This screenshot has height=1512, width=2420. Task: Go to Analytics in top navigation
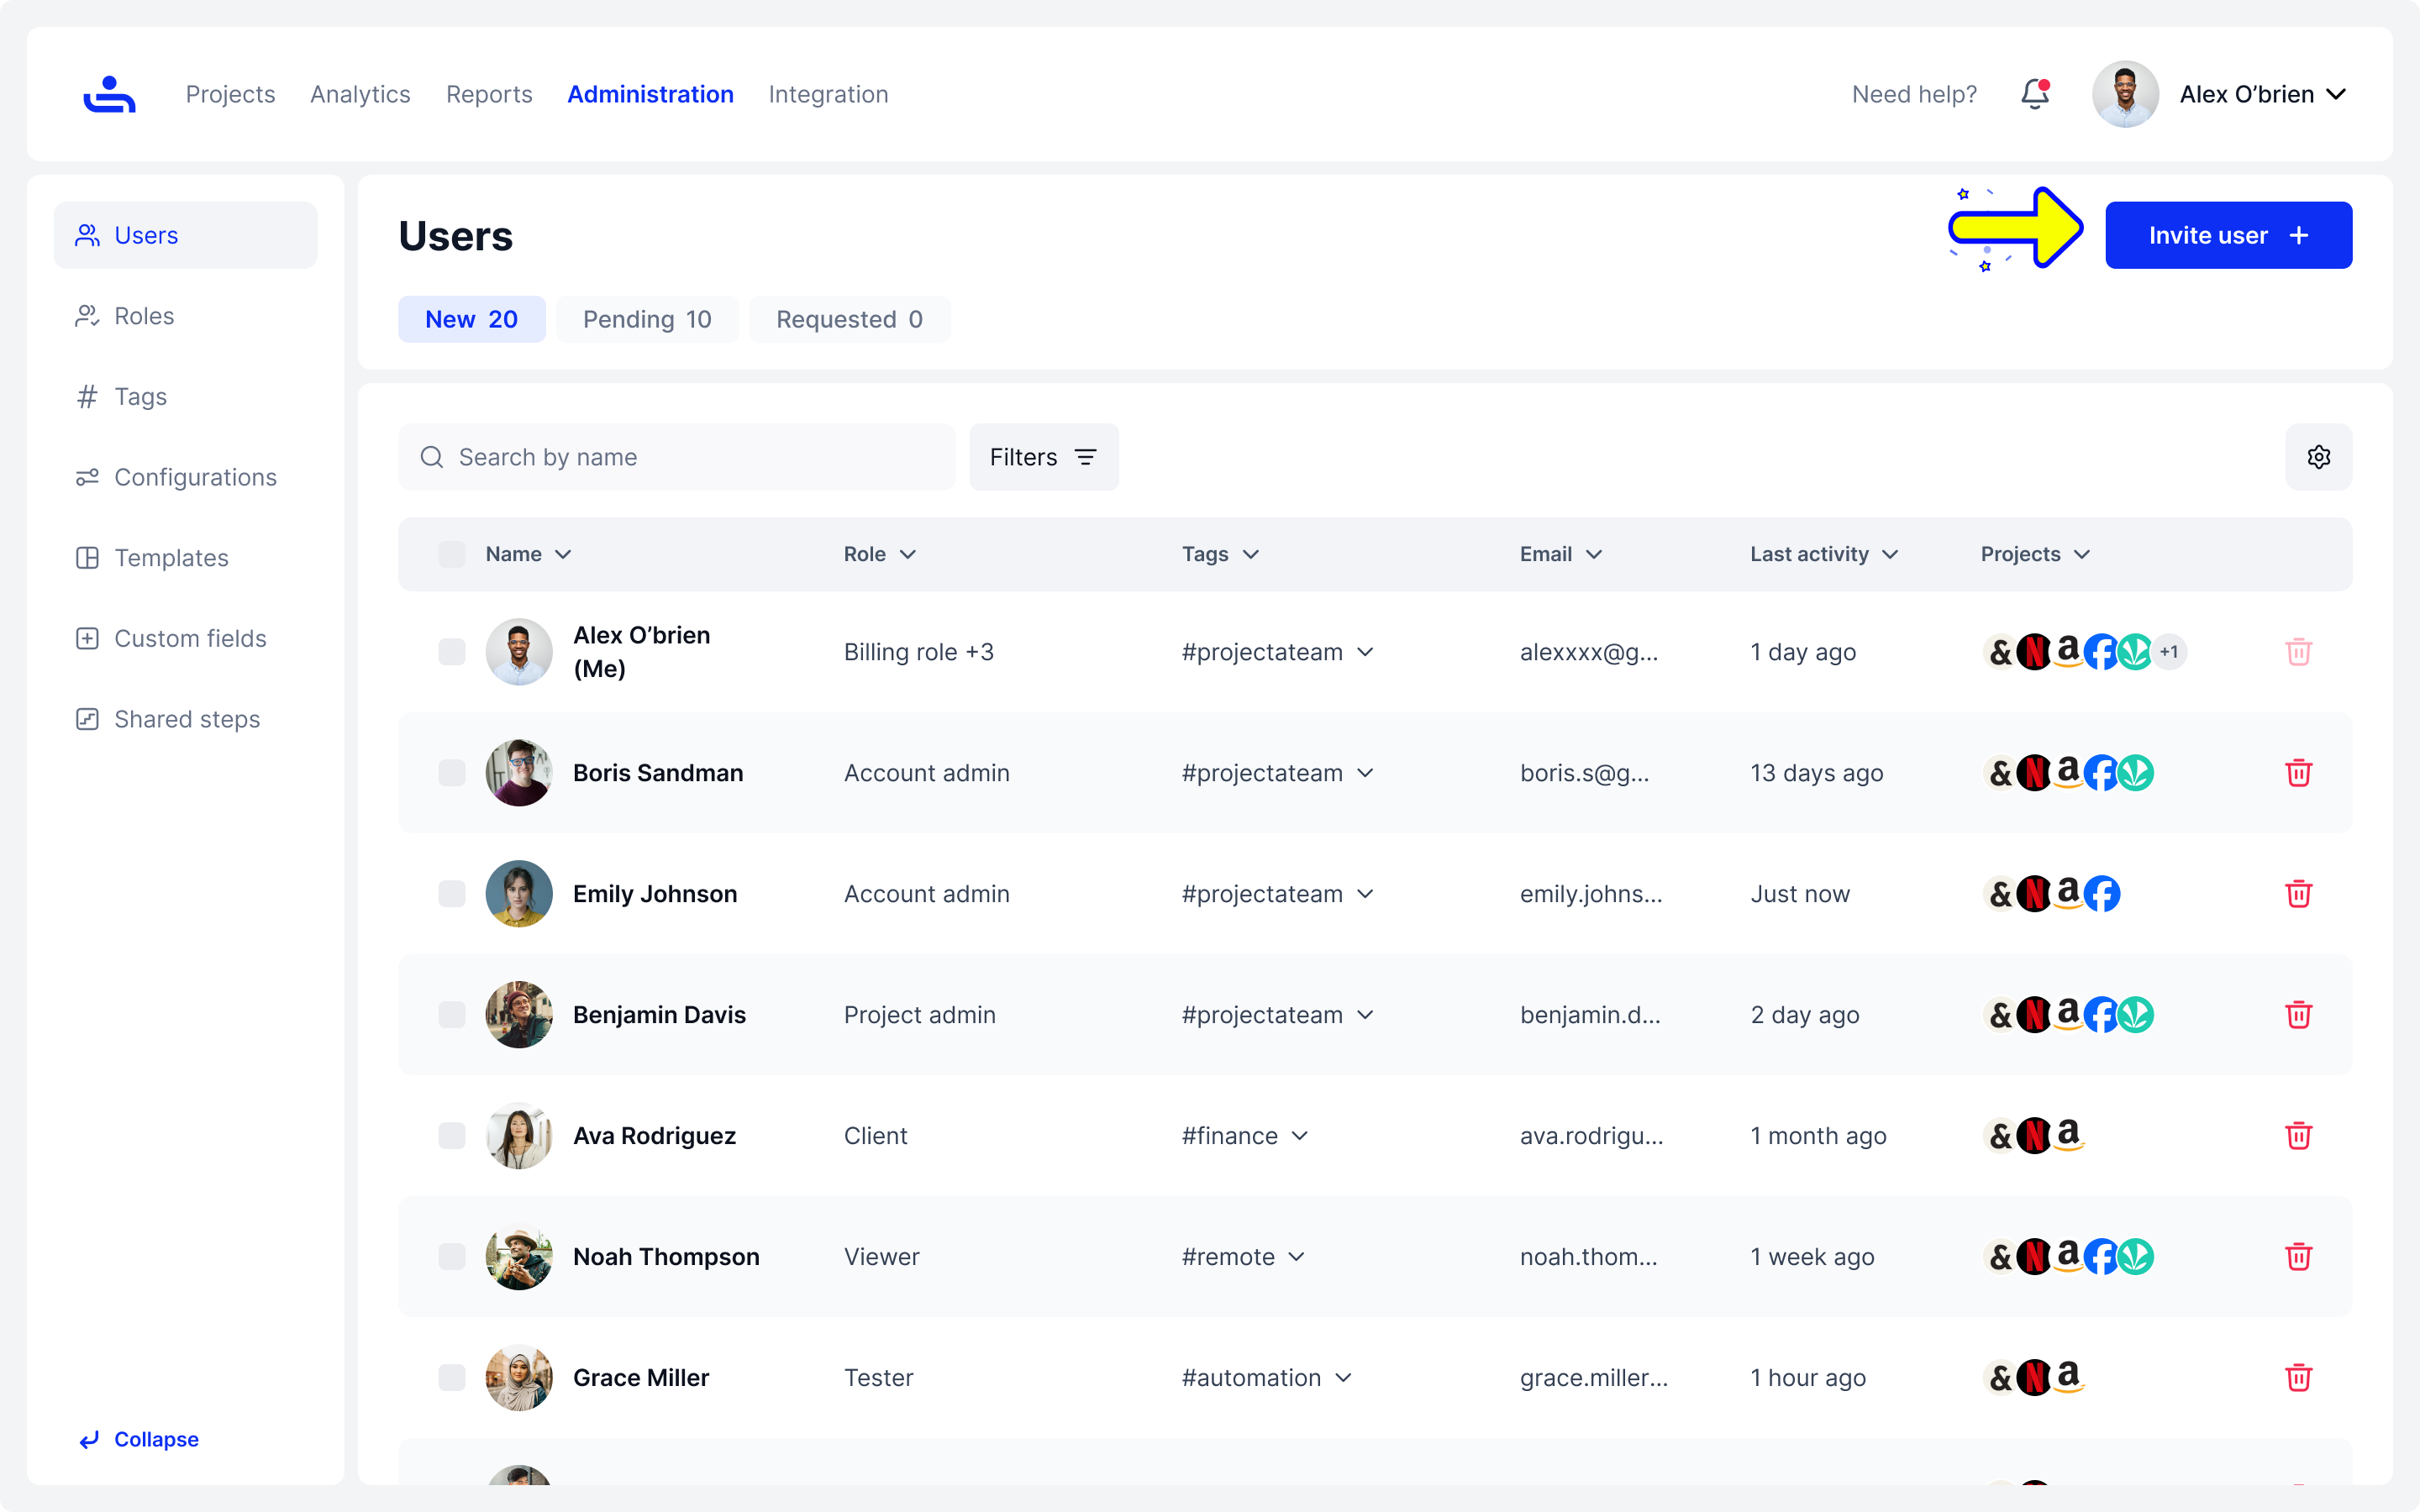tap(360, 94)
